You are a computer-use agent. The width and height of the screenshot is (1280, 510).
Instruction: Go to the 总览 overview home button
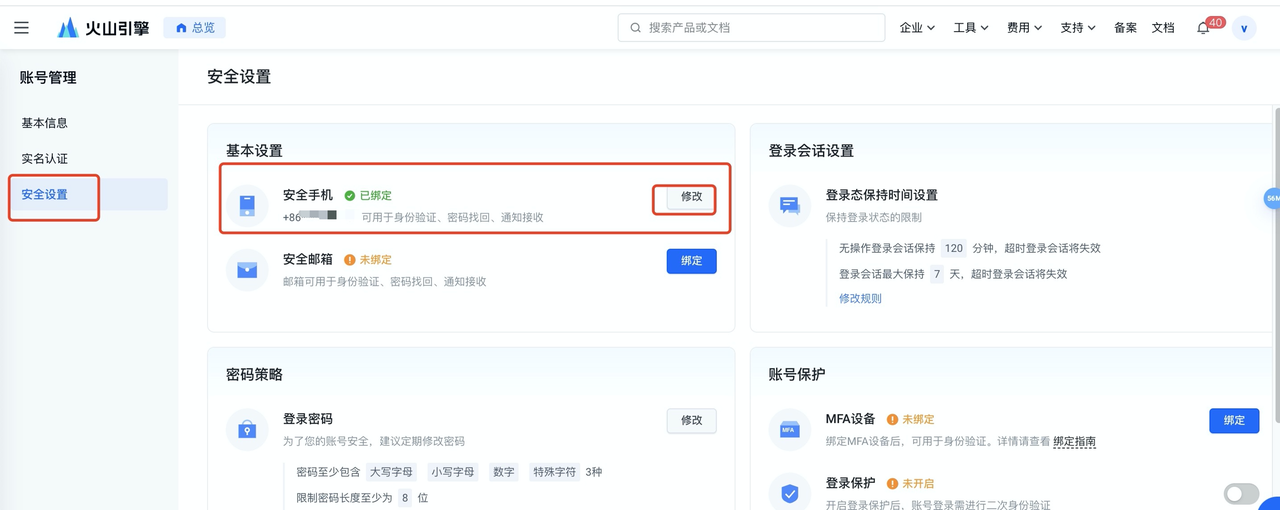click(x=195, y=28)
